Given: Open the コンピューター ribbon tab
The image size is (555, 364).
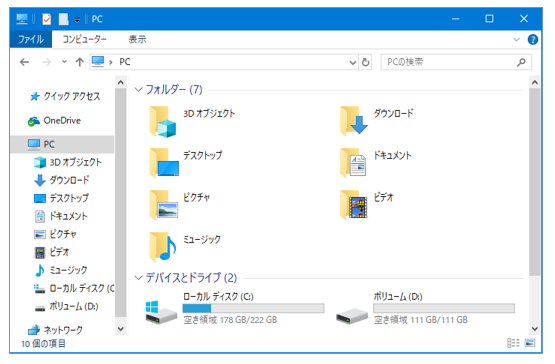Looking at the screenshot, I should [x=84, y=39].
